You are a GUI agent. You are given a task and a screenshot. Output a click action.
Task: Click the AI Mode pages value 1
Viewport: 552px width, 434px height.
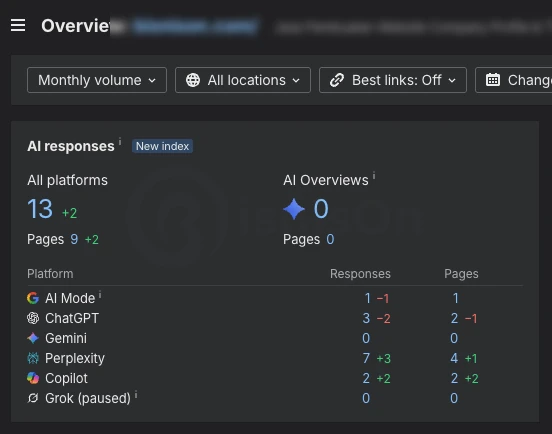pyautogui.click(x=456, y=298)
